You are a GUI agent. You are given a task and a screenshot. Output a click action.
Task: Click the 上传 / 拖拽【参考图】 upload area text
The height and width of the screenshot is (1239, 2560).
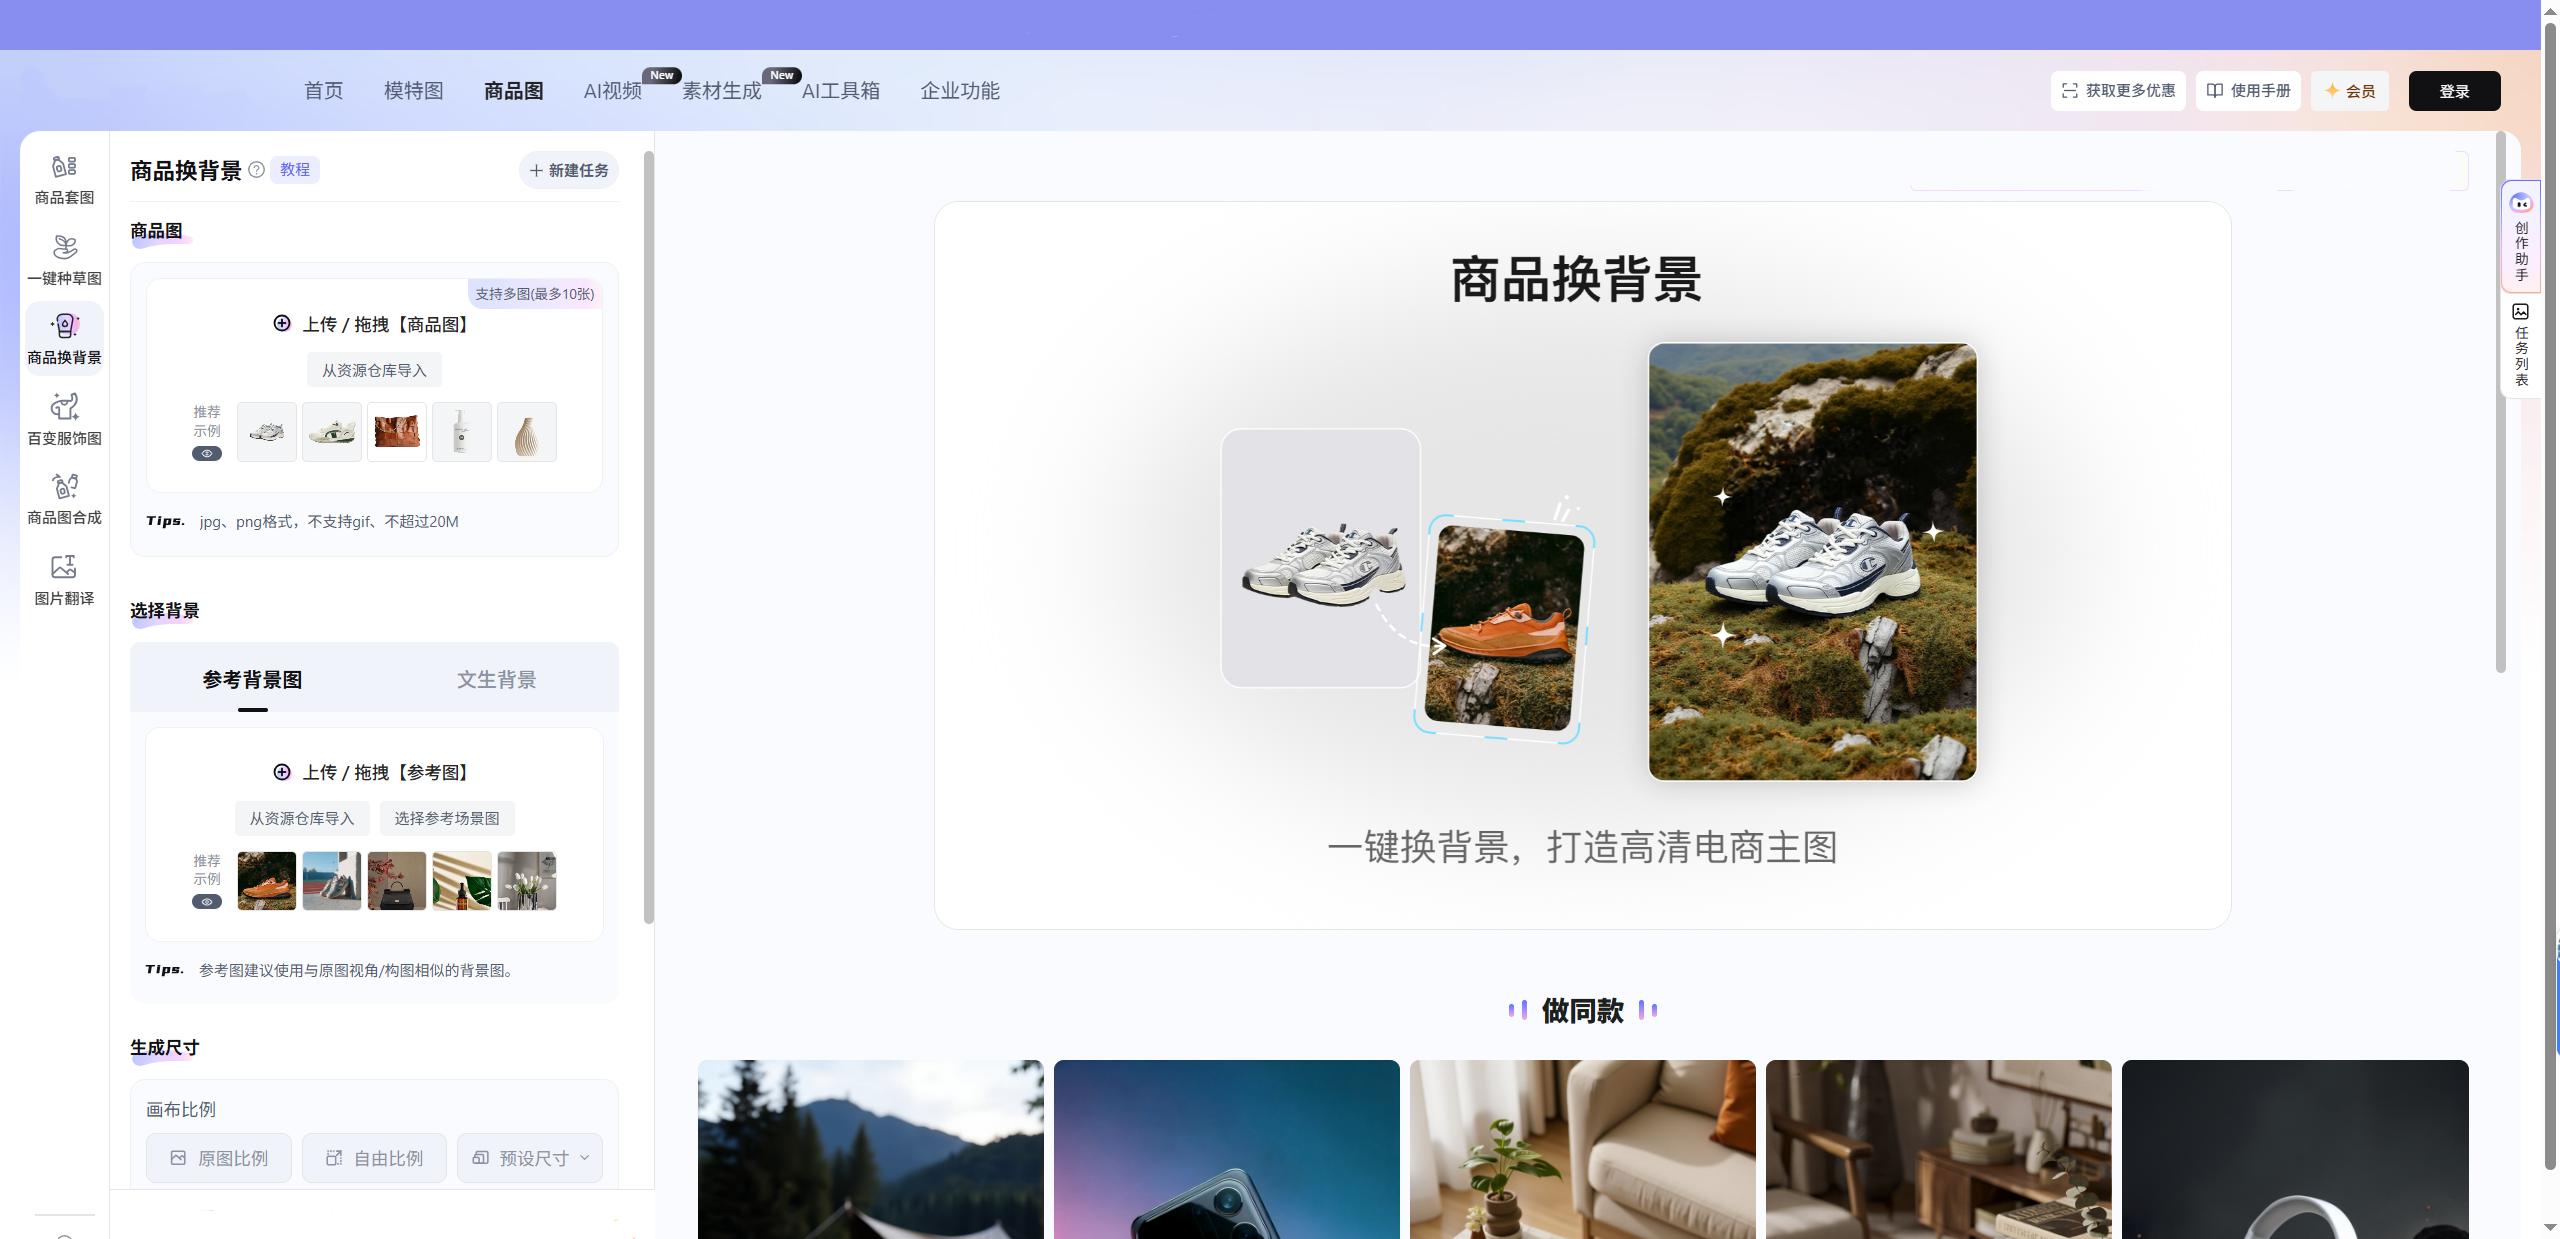tap(386, 773)
